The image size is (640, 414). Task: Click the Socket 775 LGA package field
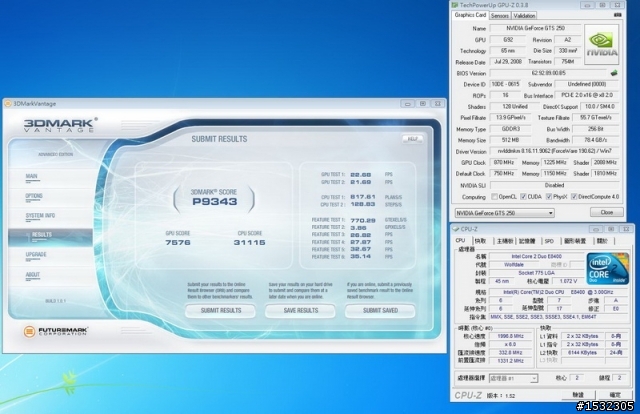click(x=536, y=273)
